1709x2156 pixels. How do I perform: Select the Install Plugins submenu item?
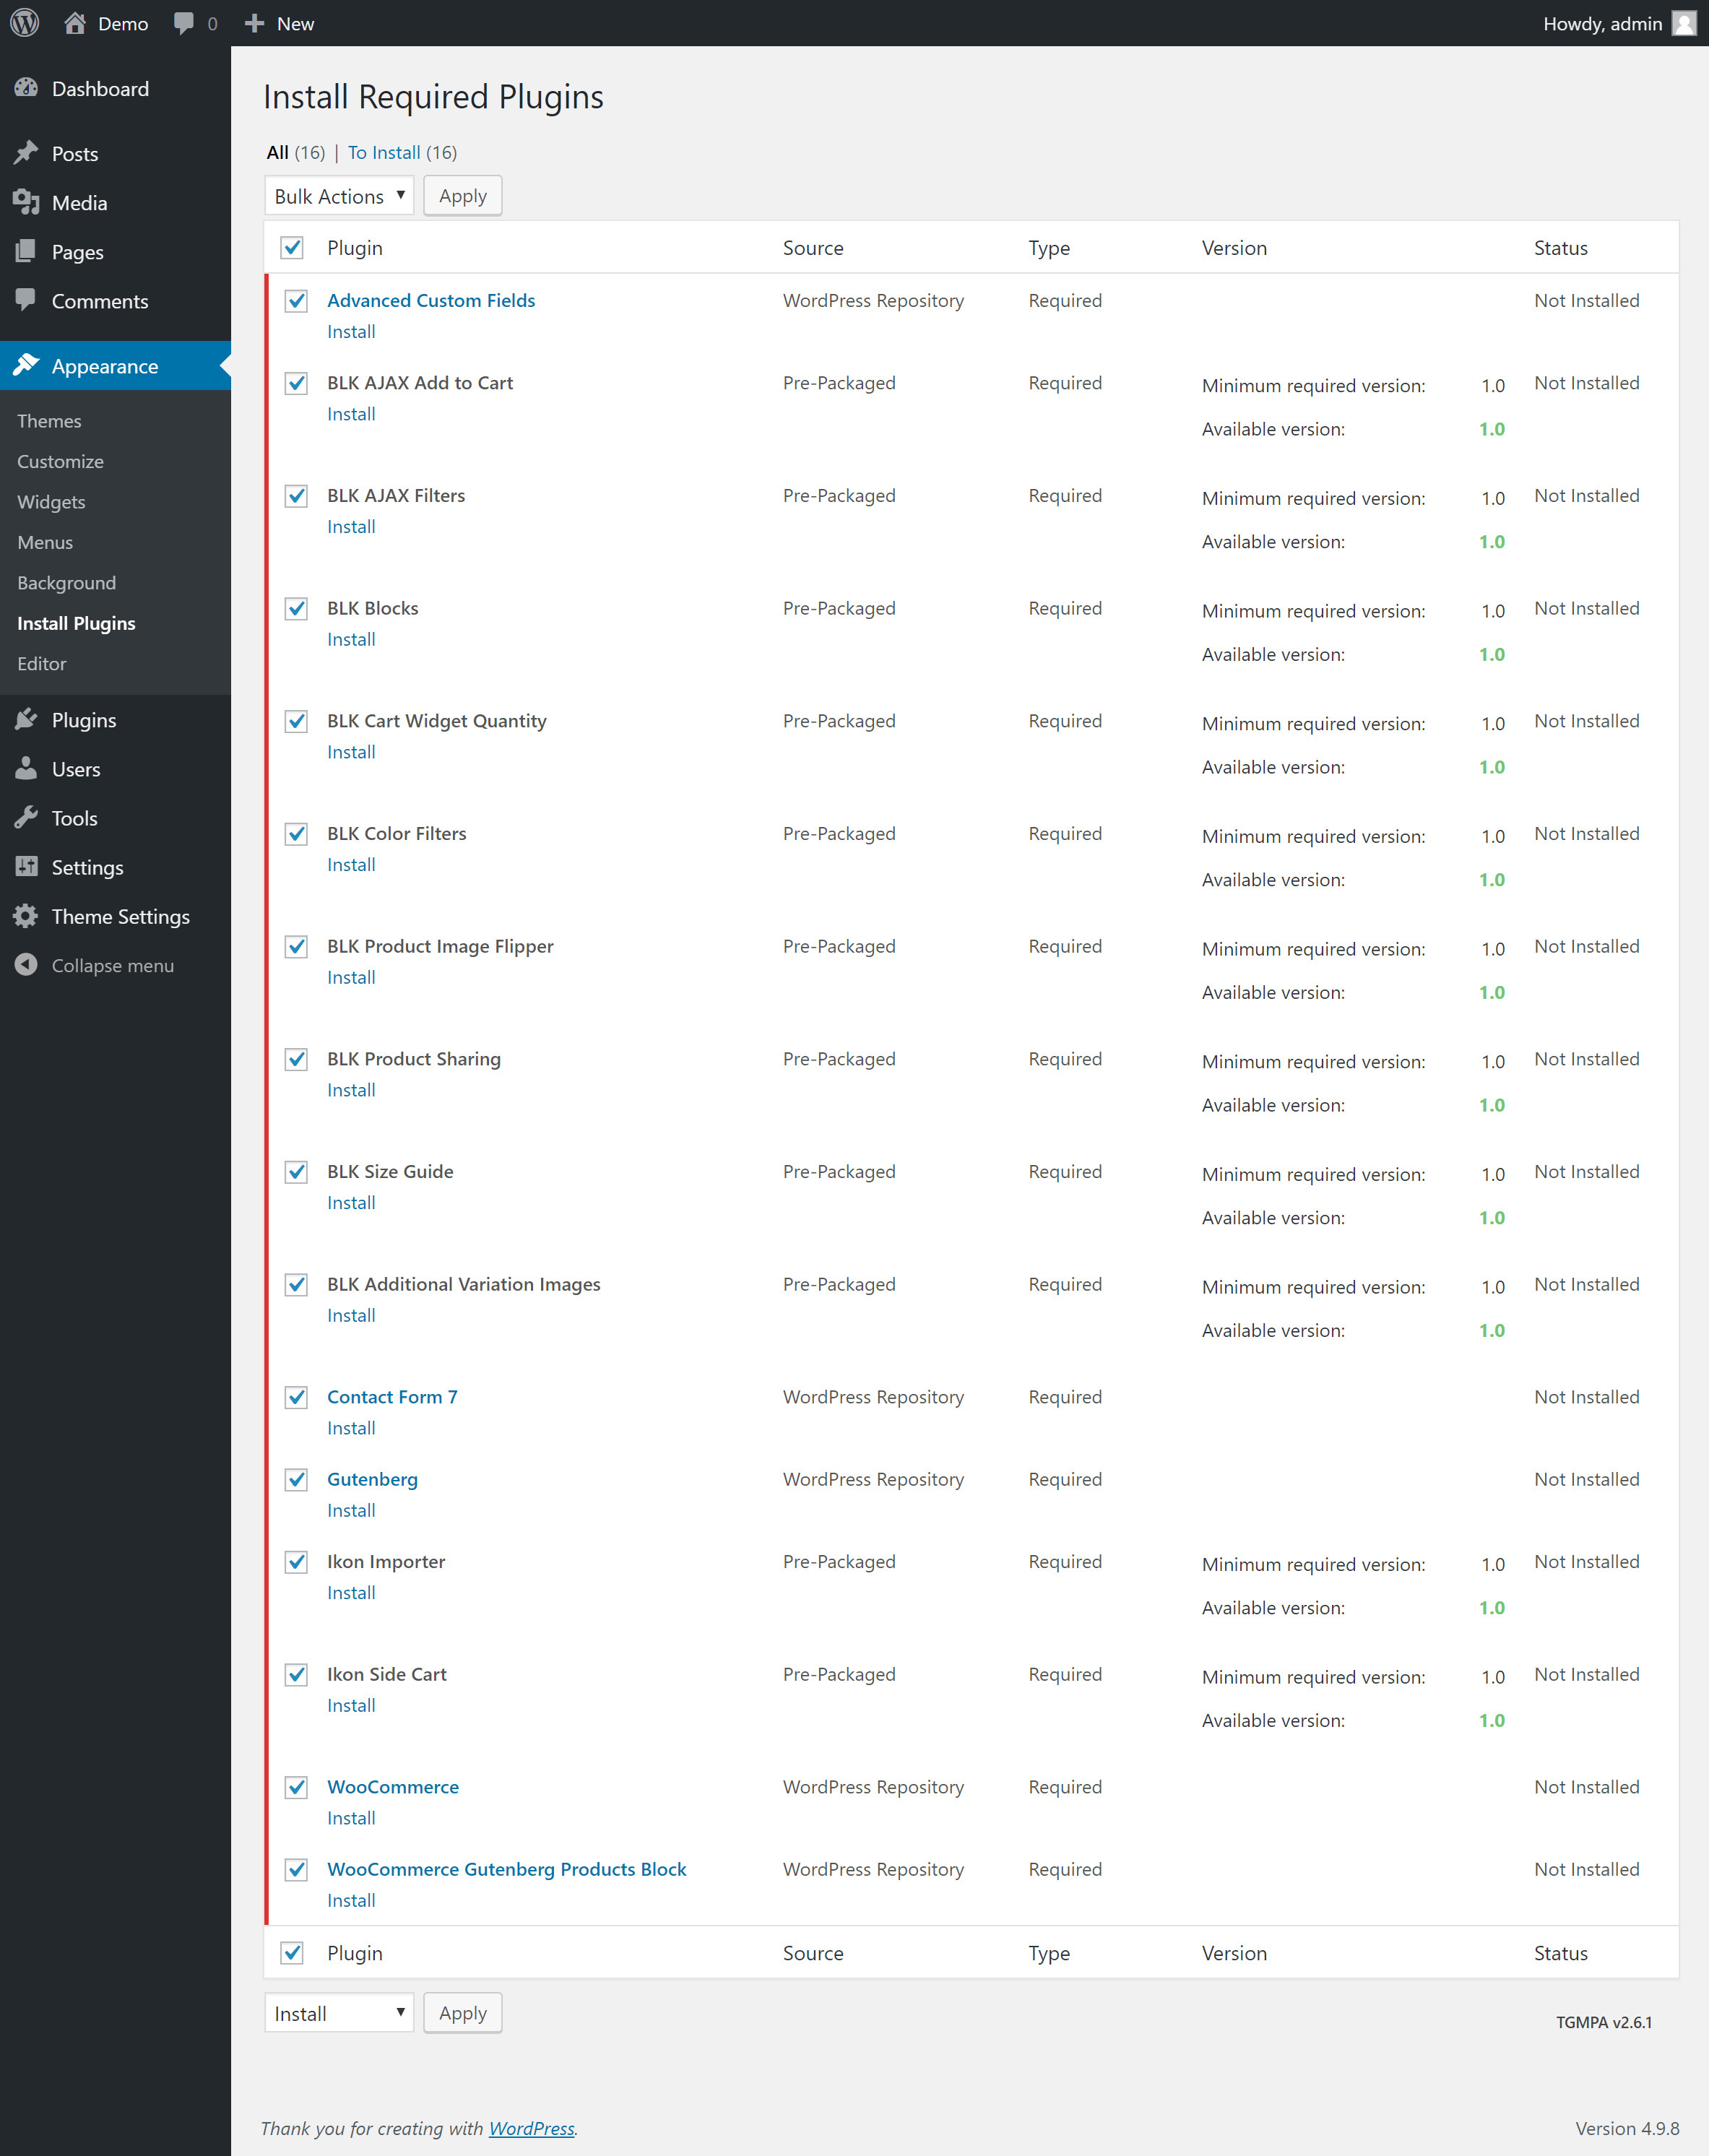[x=76, y=623]
